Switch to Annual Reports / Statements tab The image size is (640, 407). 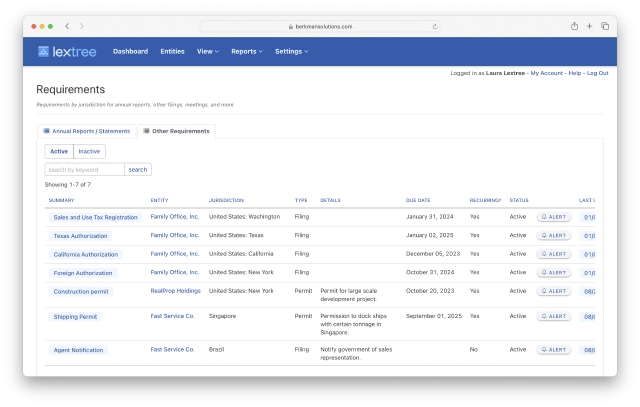tap(87, 131)
